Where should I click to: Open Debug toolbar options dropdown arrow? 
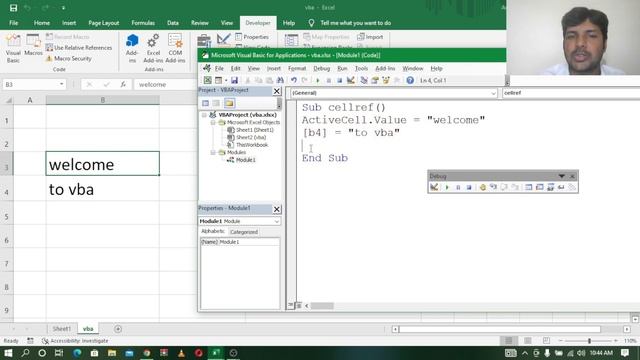(x=562, y=176)
